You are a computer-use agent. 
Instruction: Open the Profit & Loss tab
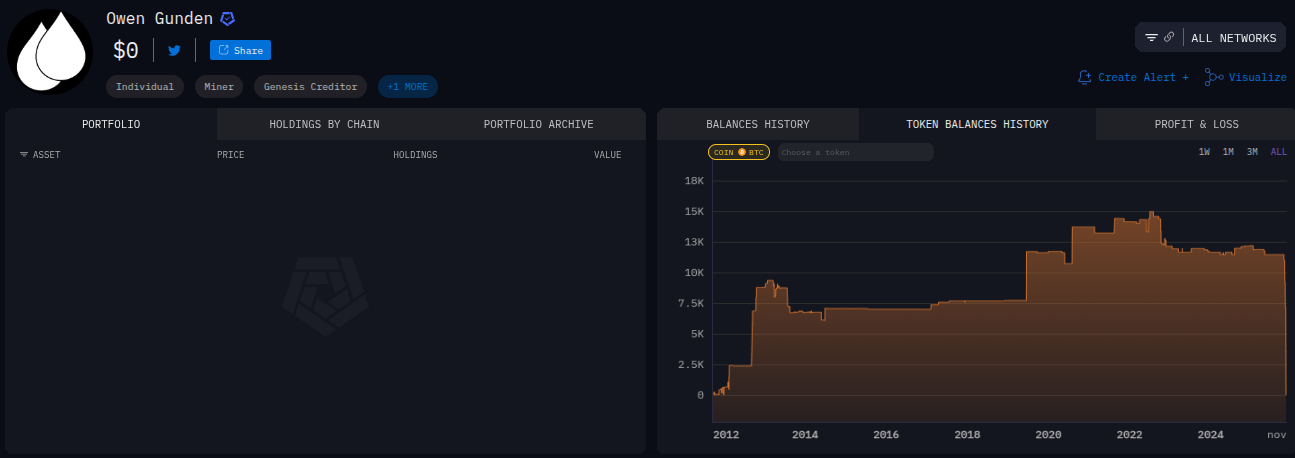(x=1196, y=125)
